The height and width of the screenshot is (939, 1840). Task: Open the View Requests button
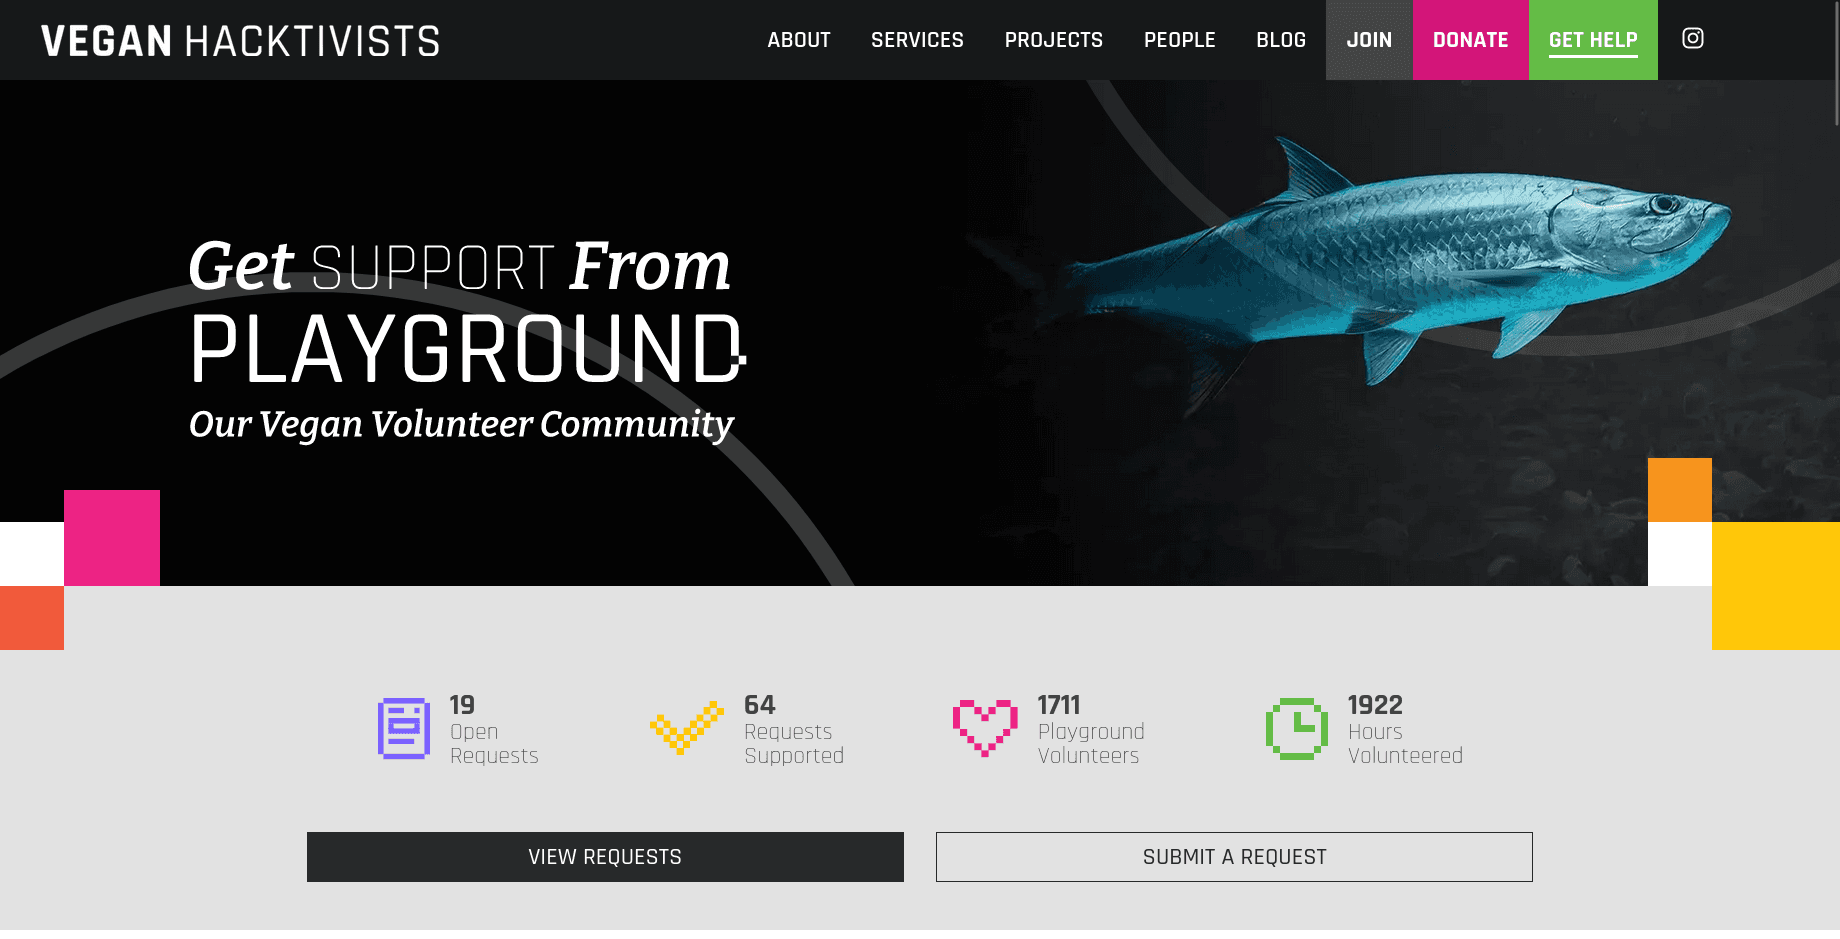[605, 857]
